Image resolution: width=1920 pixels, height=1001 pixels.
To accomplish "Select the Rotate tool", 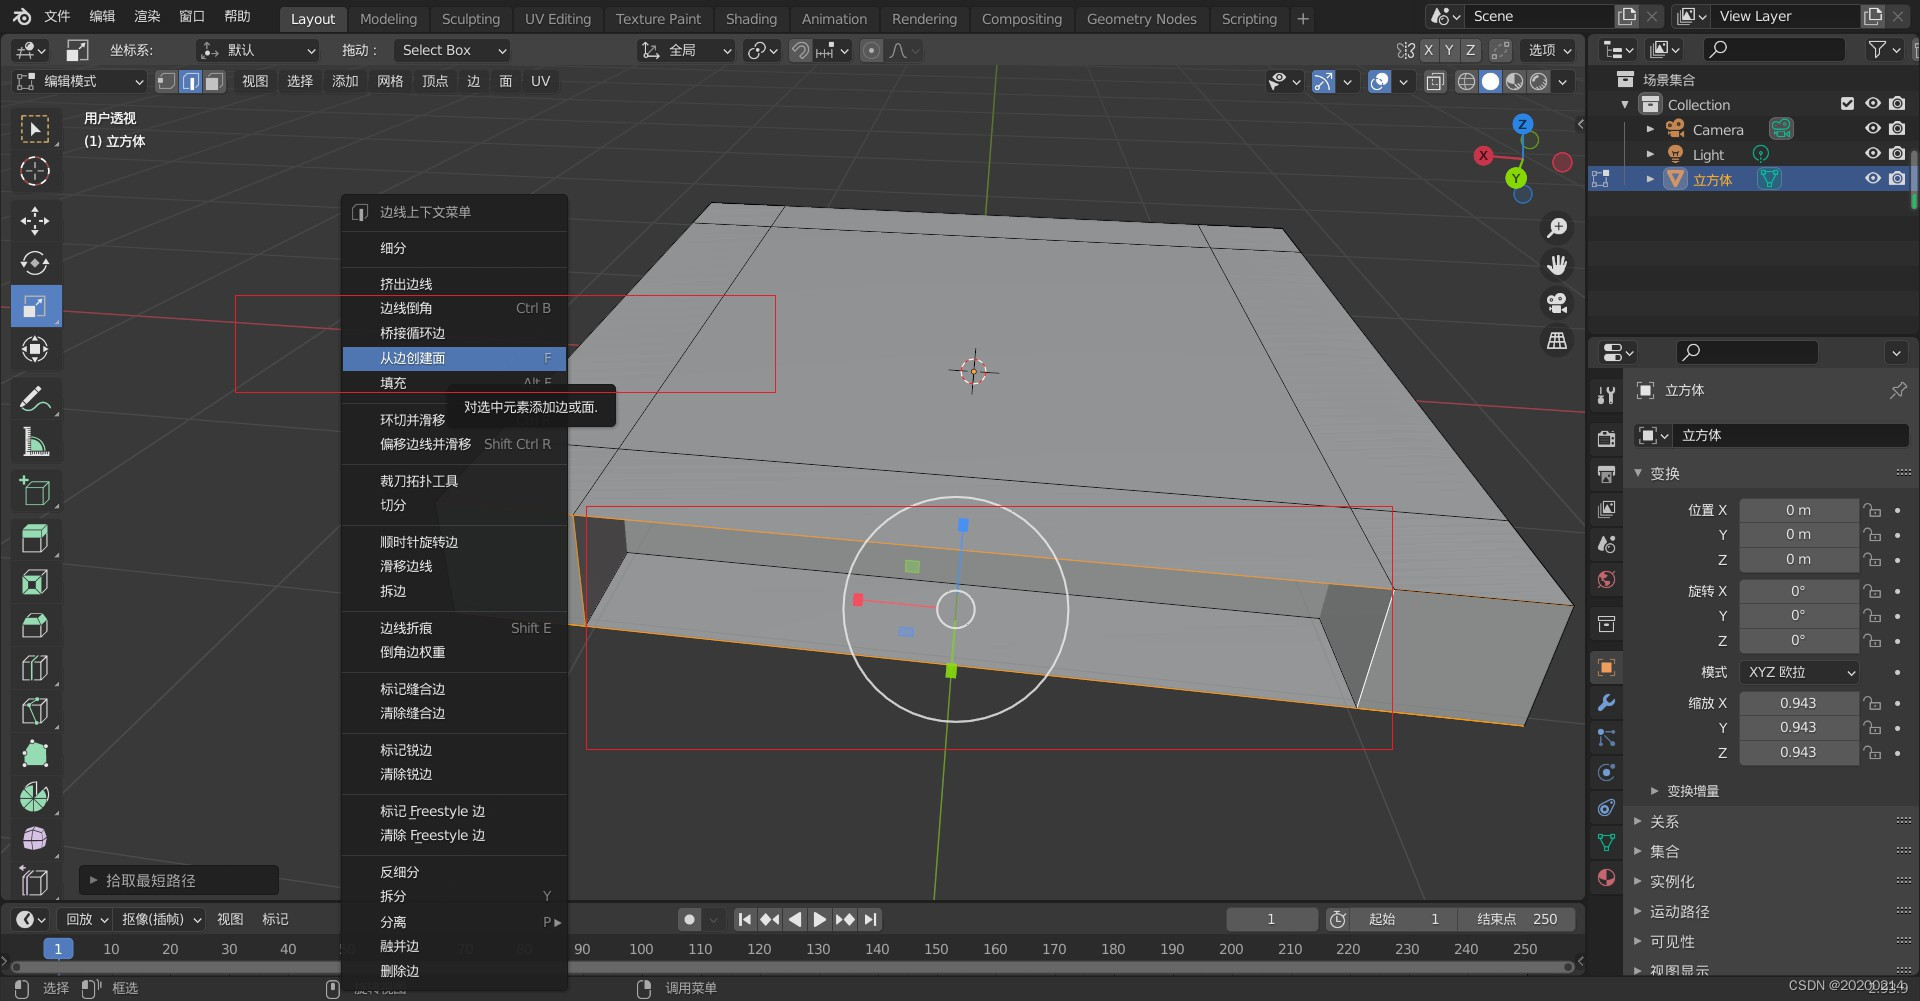I will pyautogui.click(x=35, y=263).
